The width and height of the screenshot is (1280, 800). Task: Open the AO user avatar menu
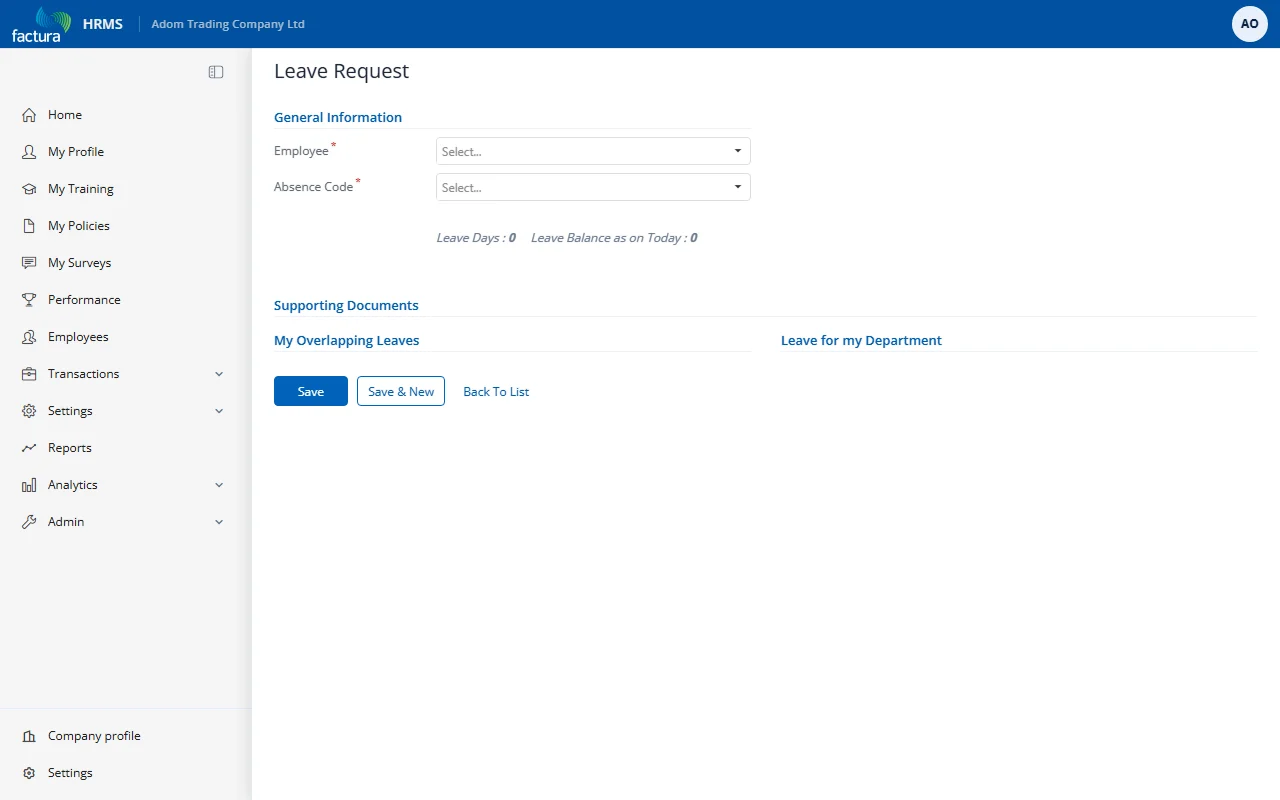point(1250,24)
